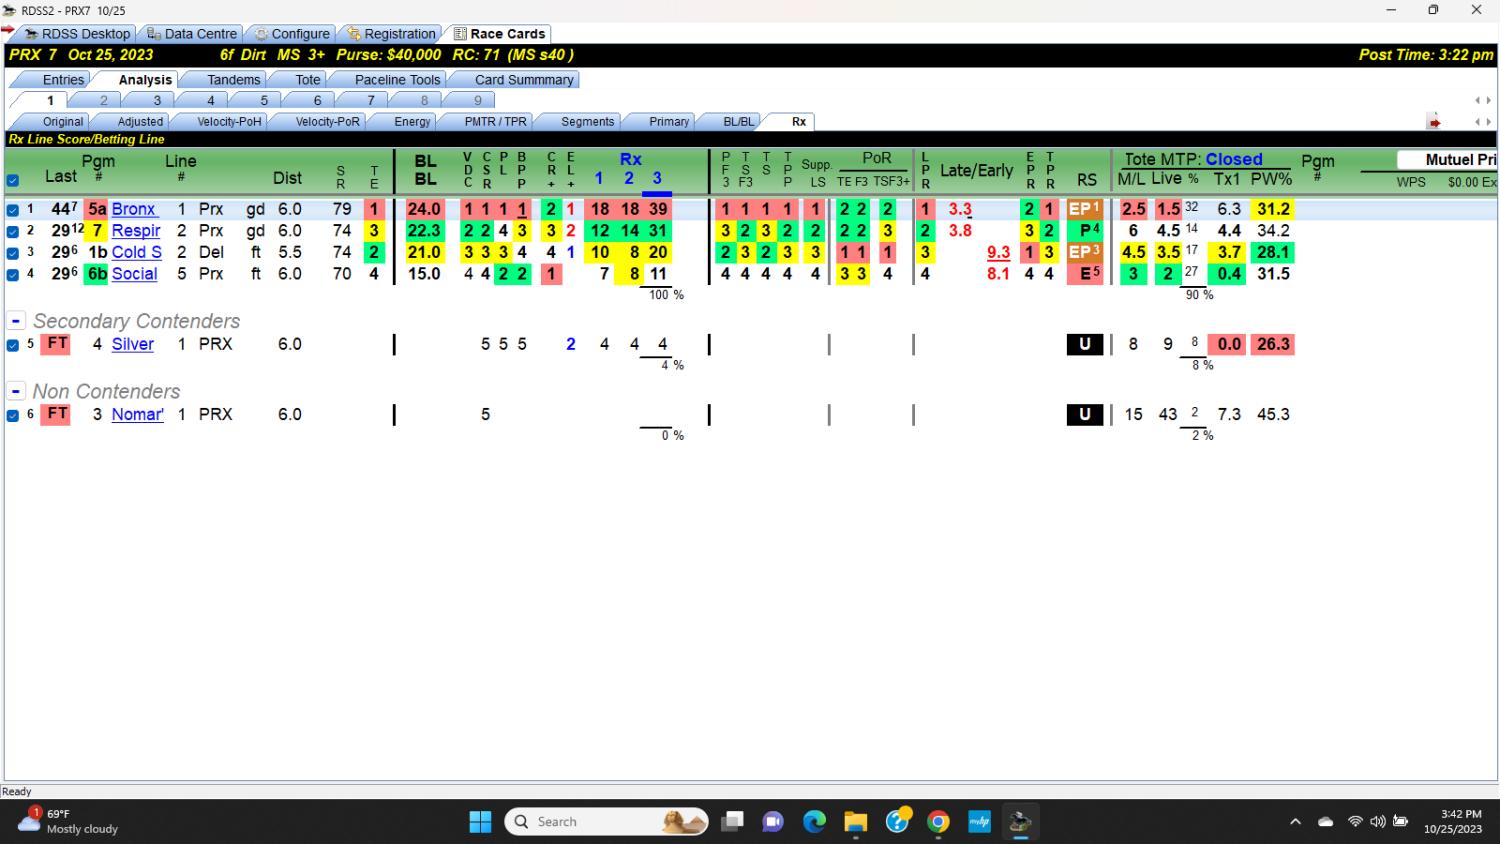The height and width of the screenshot is (844, 1500).
Task: Click the Nomar' horse link
Action: [138, 414]
